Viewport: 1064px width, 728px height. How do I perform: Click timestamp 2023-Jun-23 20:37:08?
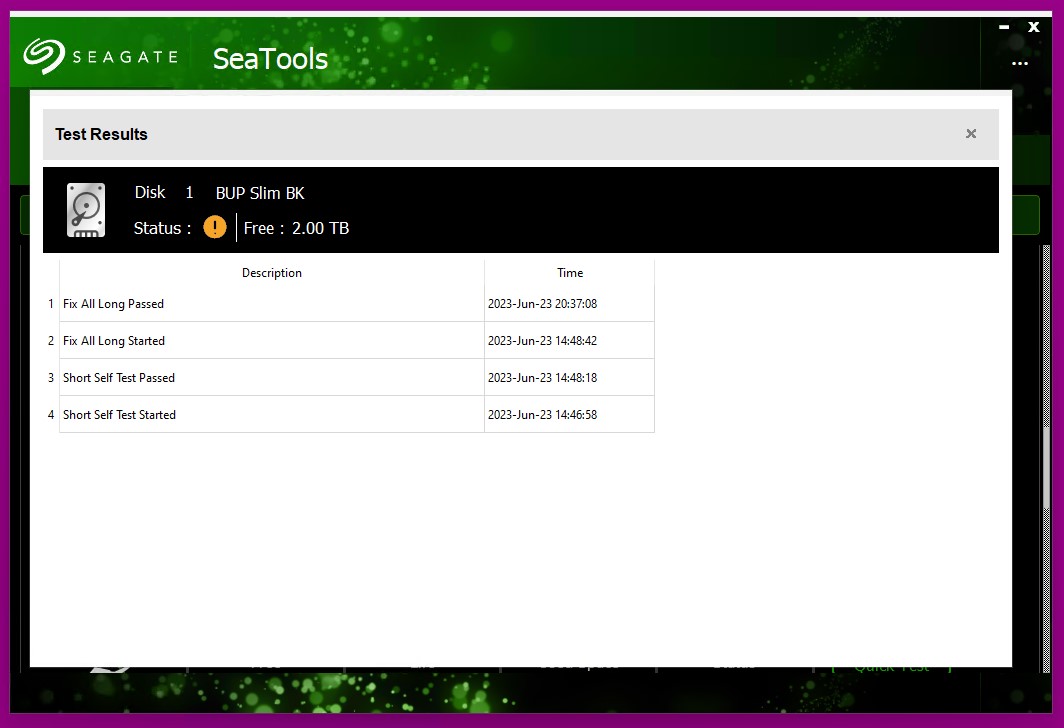[542, 304]
